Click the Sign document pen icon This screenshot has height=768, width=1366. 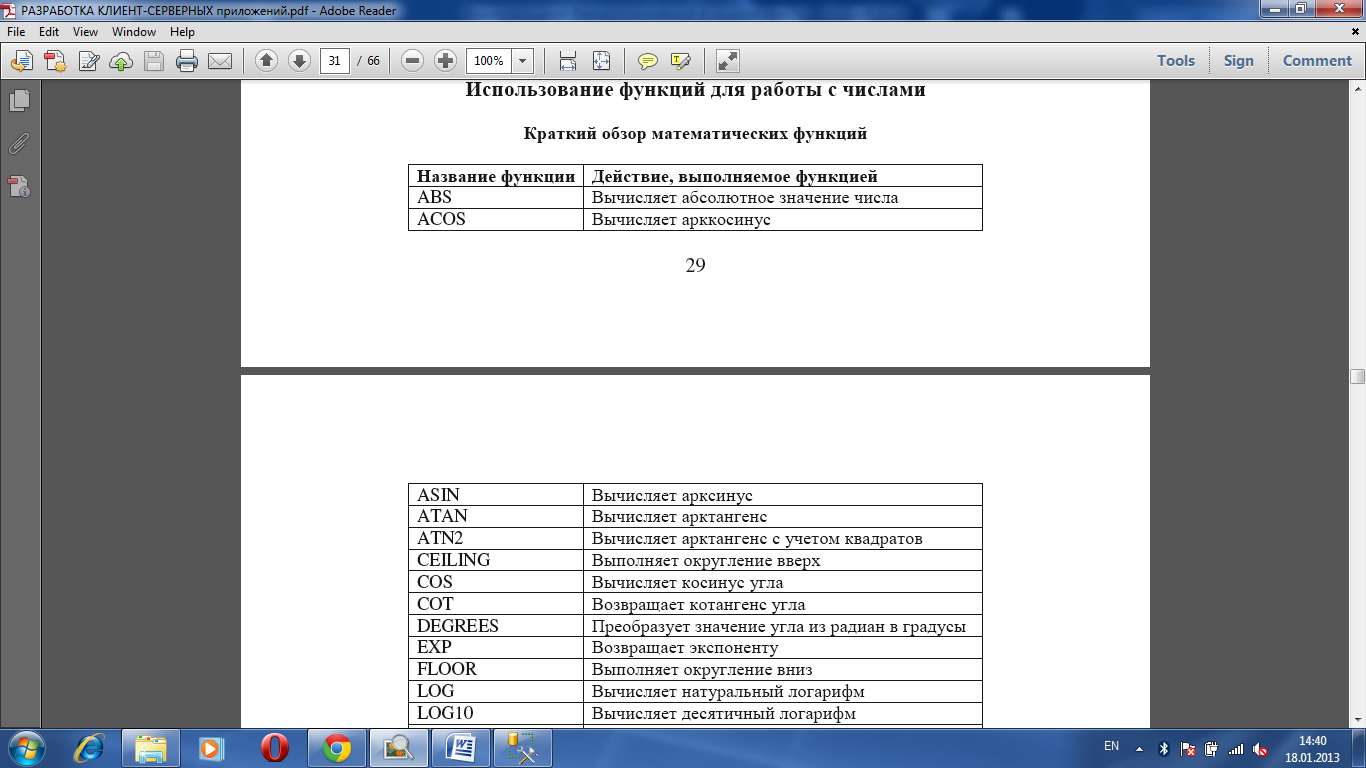click(88, 61)
